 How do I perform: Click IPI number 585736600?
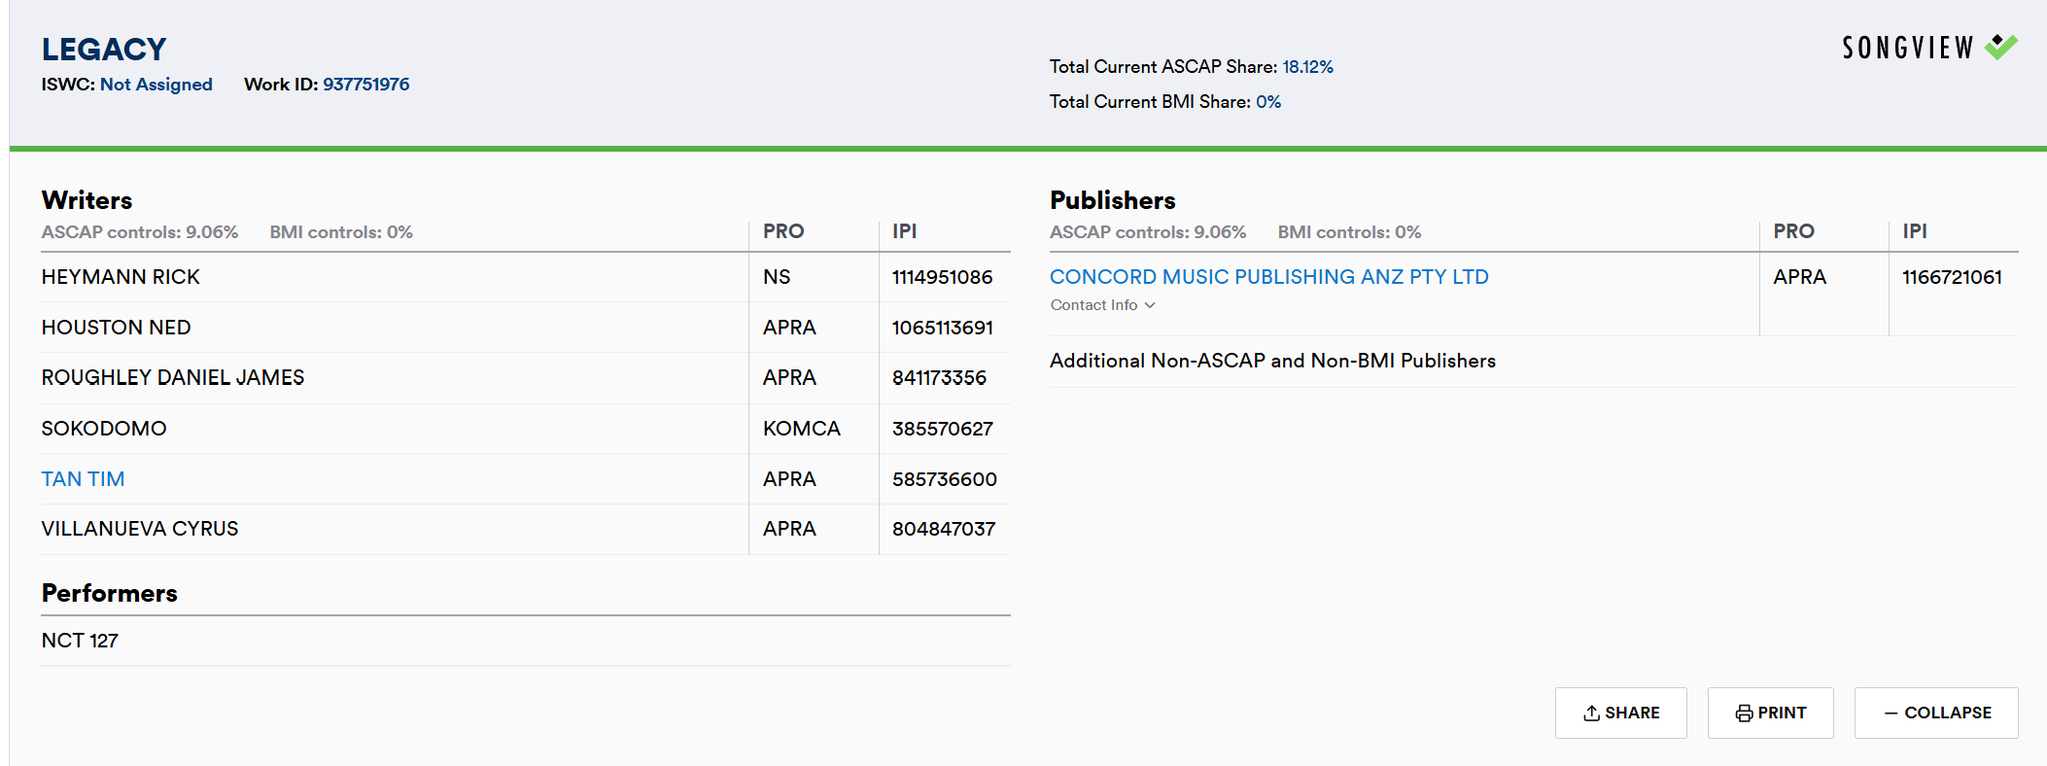pyautogui.click(x=944, y=479)
